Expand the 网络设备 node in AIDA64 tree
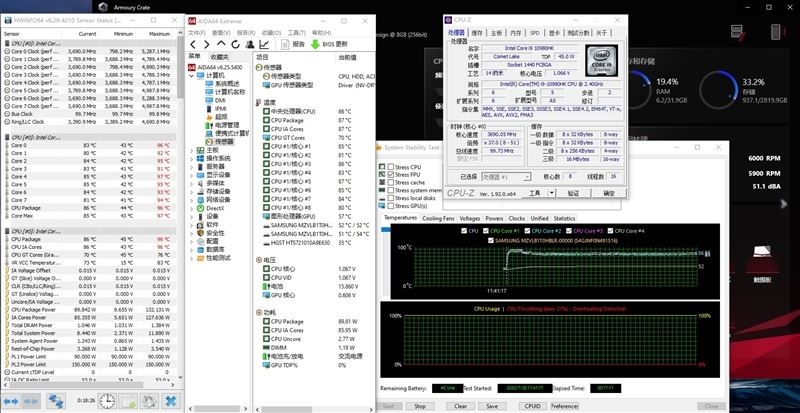Viewport: 800px width, 413px height. 192,200
